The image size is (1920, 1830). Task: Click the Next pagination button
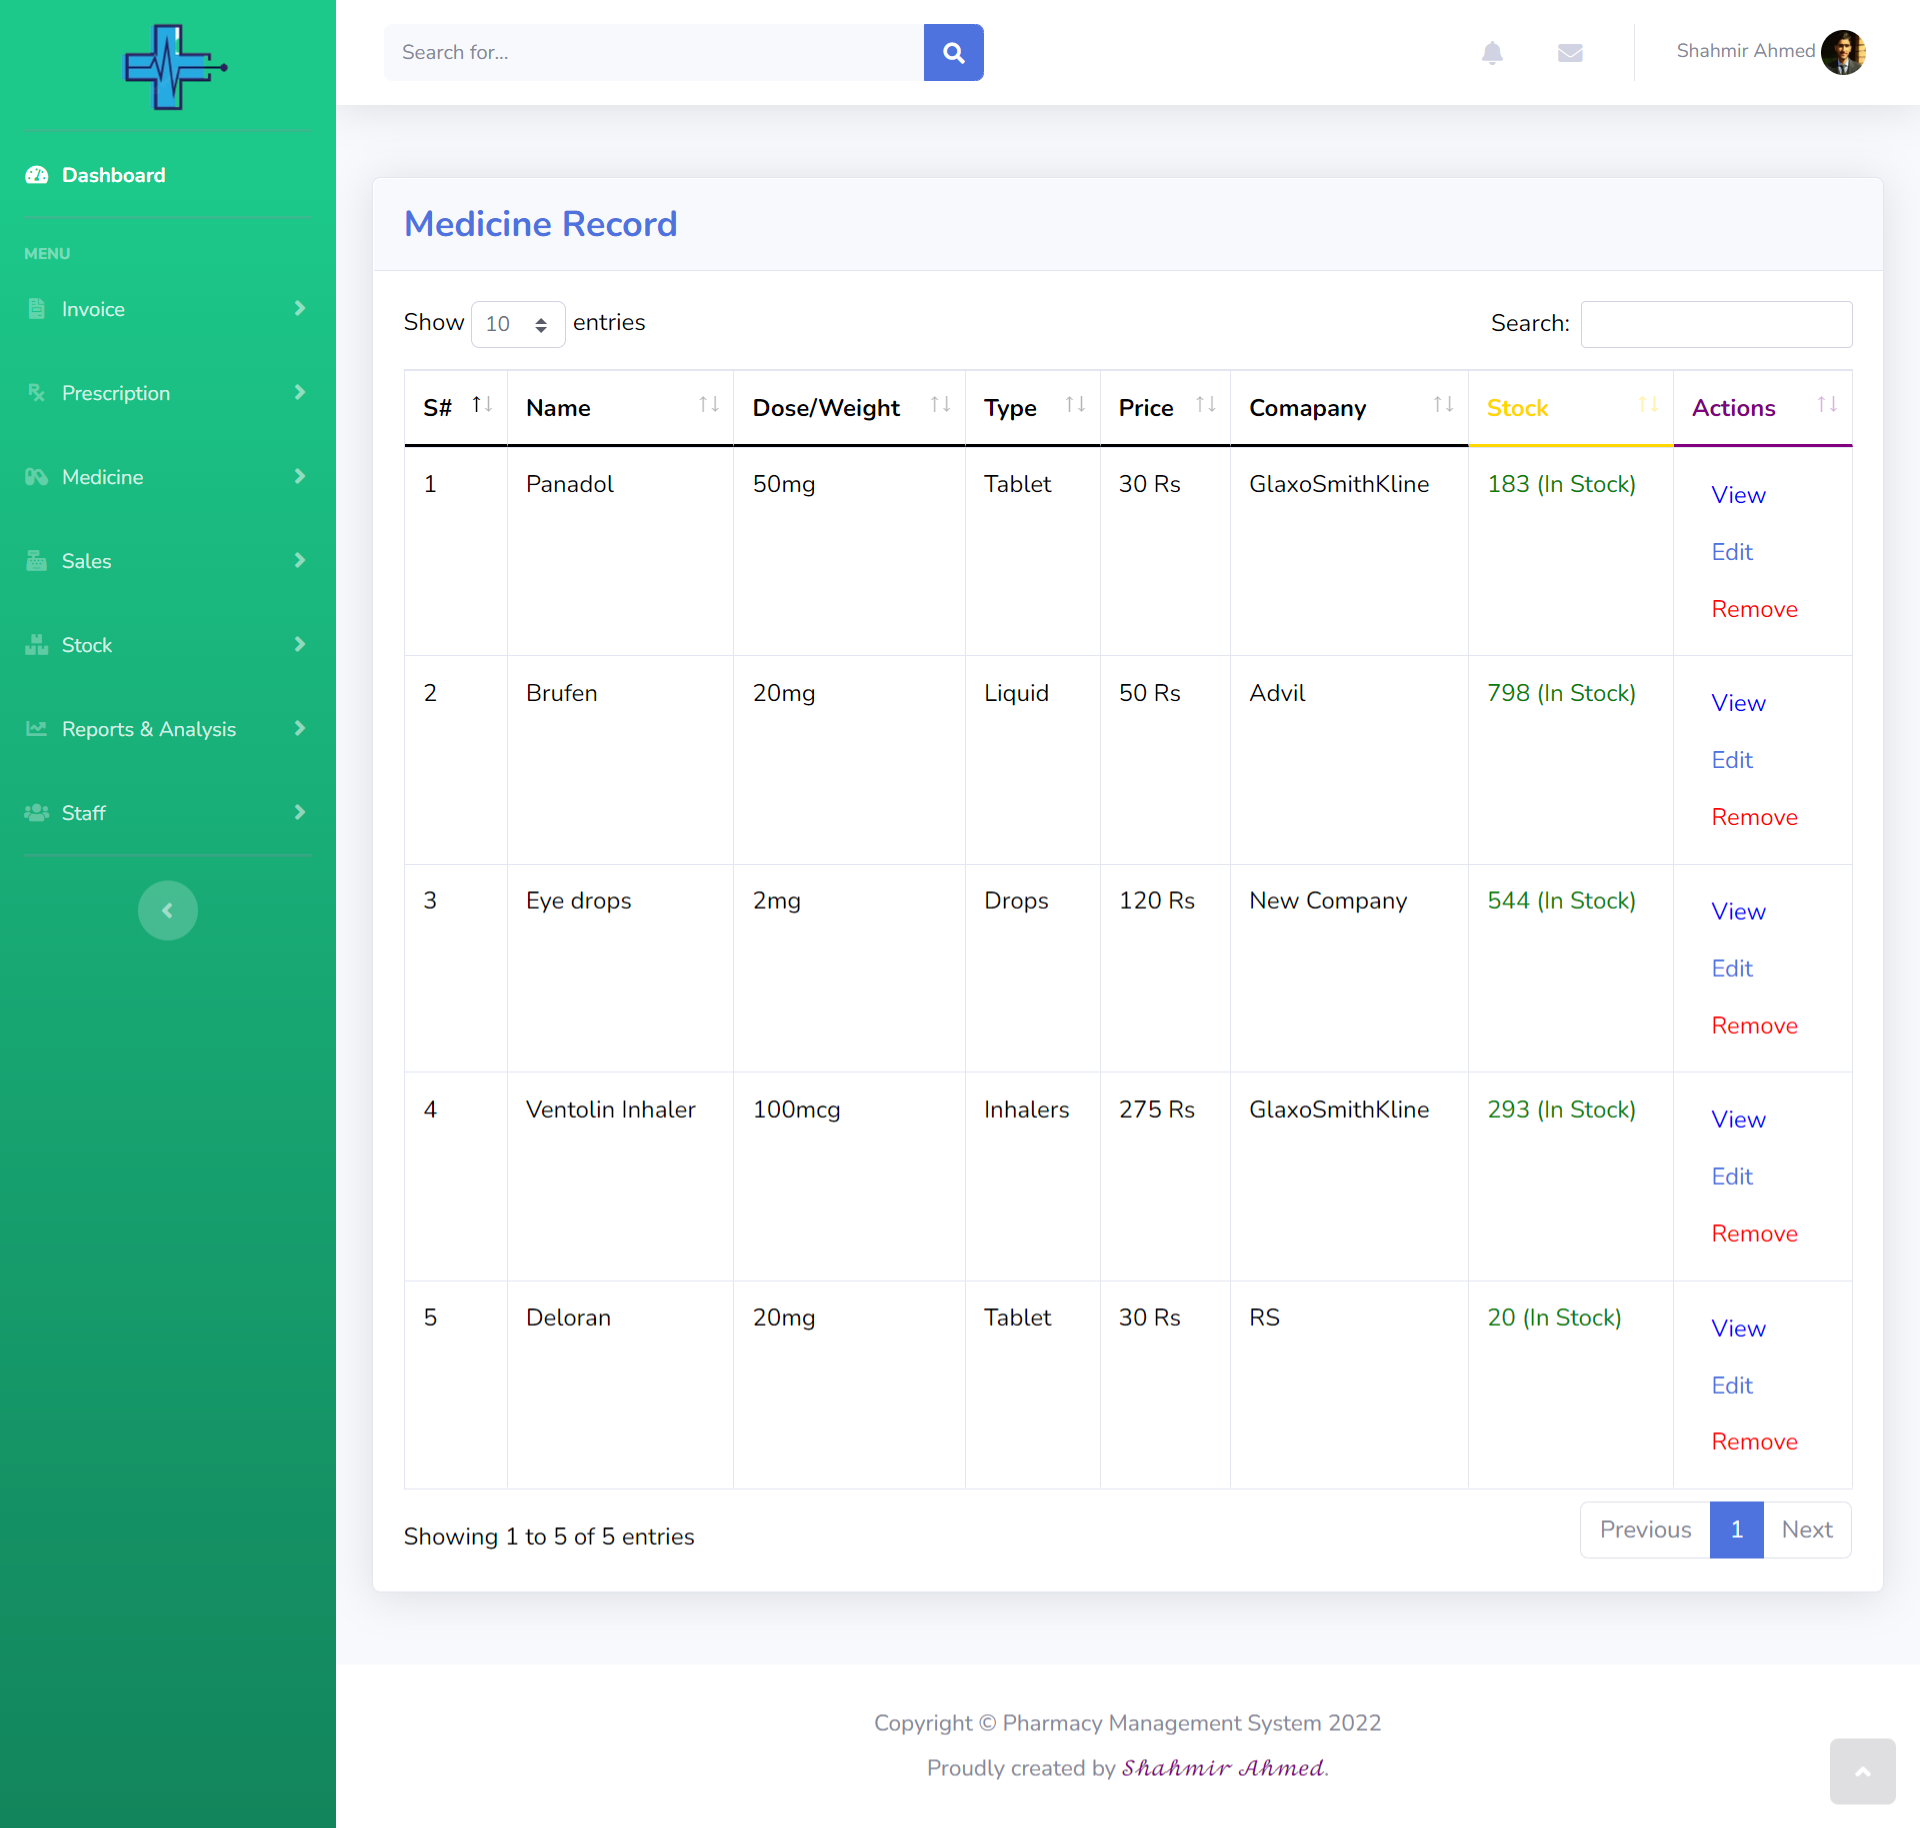pos(1807,1530)
